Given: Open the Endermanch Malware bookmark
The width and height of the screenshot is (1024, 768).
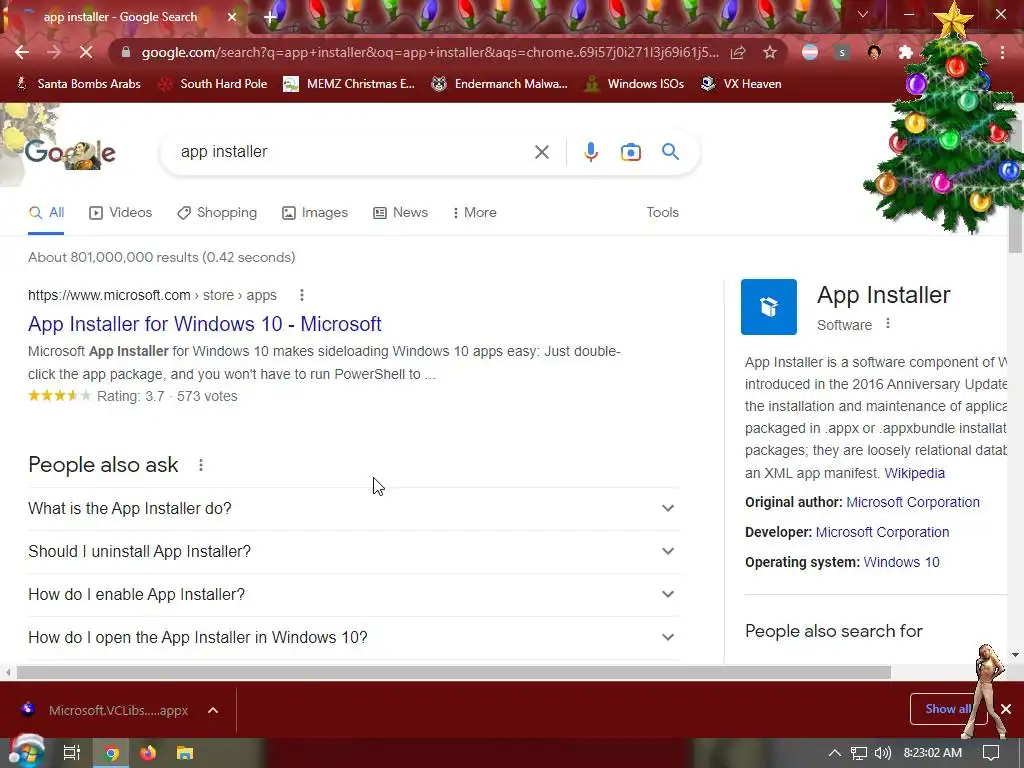Looking at the screenshot, I should point(500,84).
